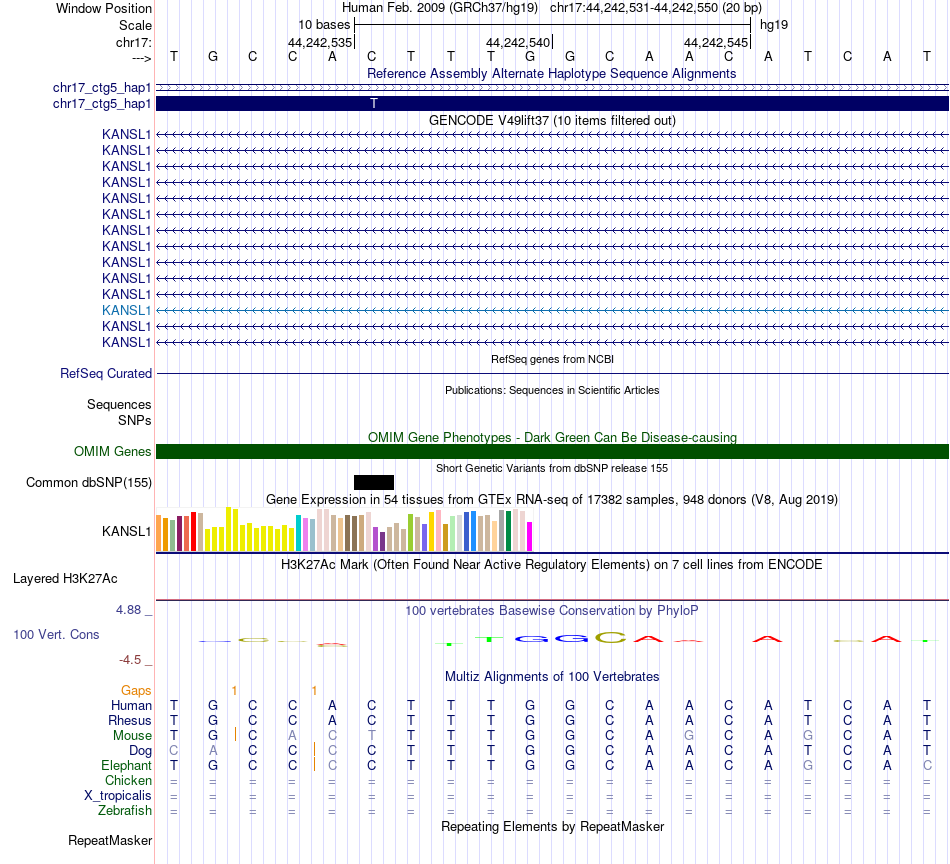950x864 pixels.
Task: Open the RepeatMasker track label
Action: [110, 840]
